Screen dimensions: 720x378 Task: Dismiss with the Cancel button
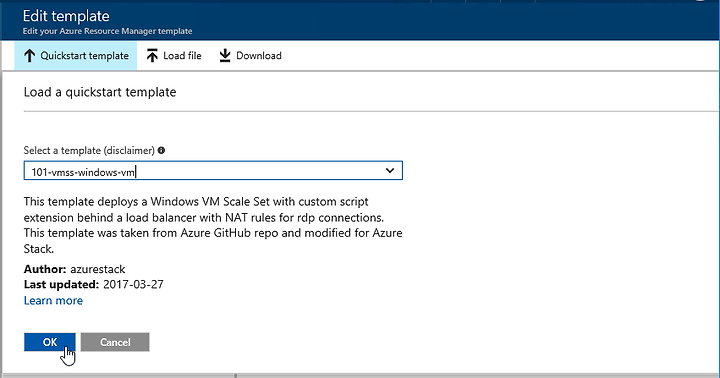tap(115, 342)
